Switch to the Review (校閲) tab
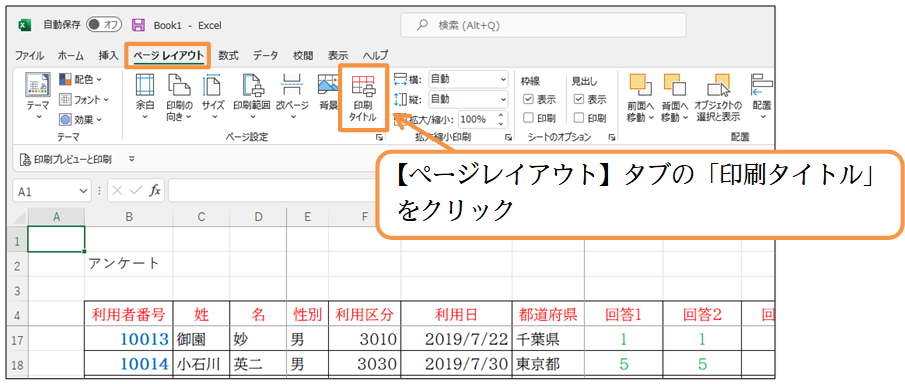The width and height of the screenshot is (905, 384). coord(303,55)
